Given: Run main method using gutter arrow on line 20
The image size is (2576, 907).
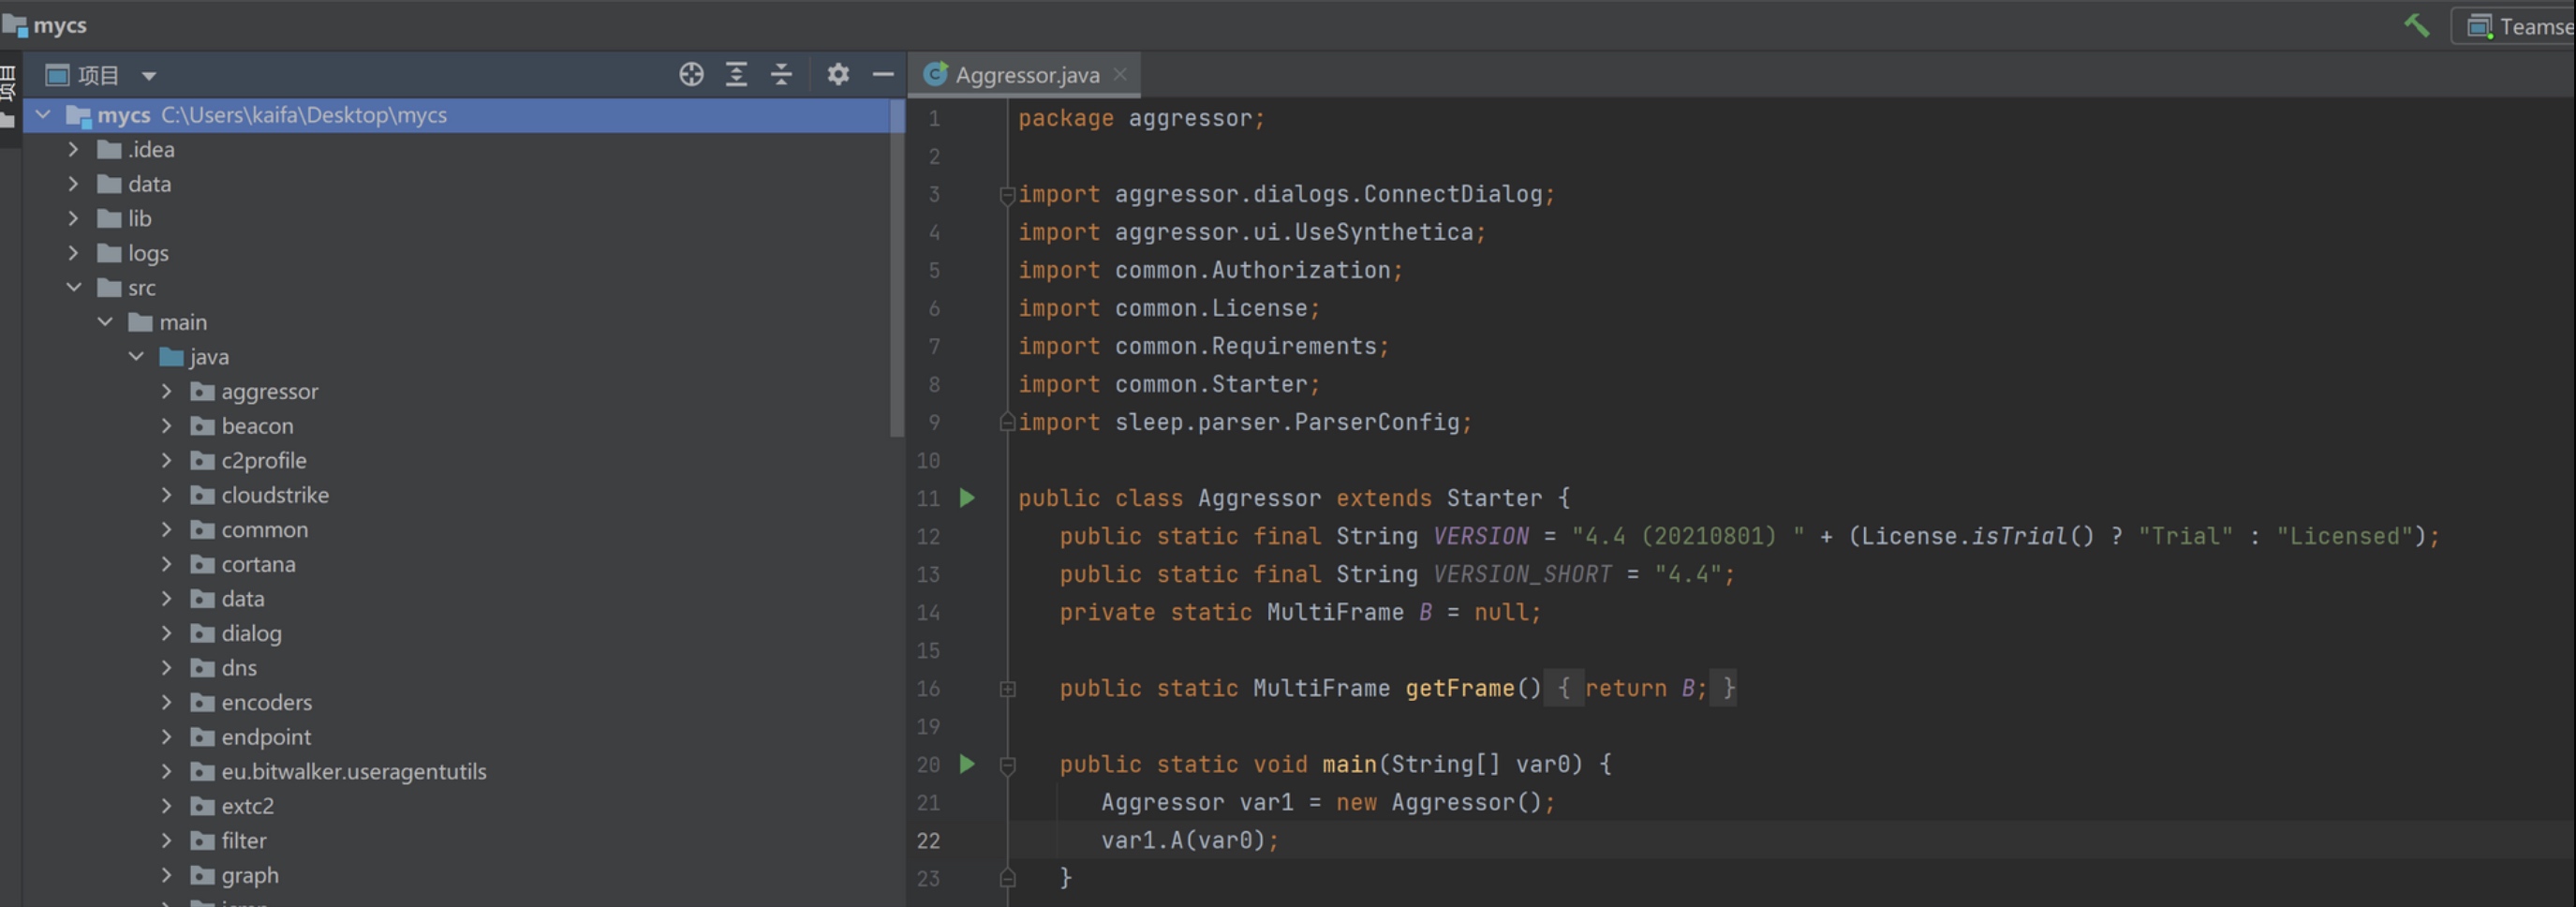Looking at the screenshot, I should (x=967, y=764).
